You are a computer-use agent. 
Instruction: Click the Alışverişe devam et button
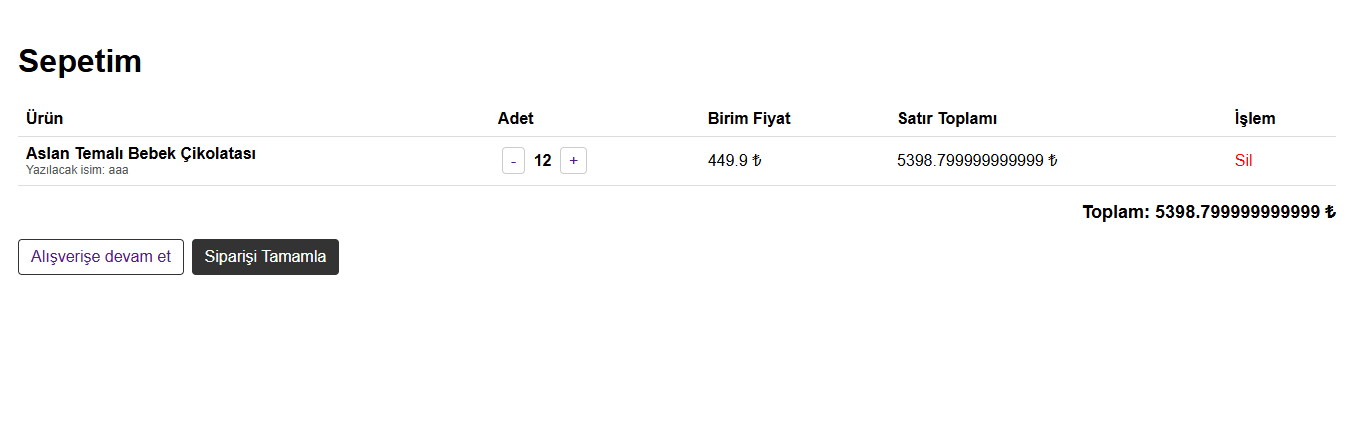pos(101,257)
